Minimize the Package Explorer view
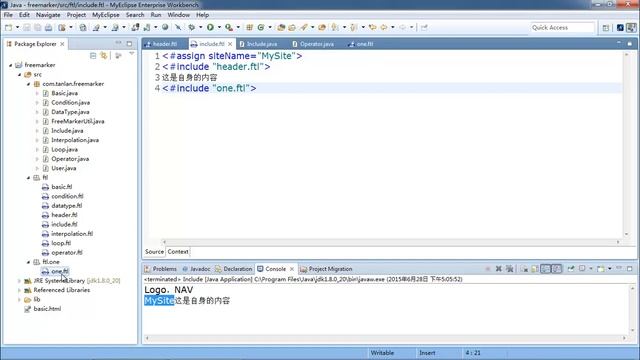 118,43
